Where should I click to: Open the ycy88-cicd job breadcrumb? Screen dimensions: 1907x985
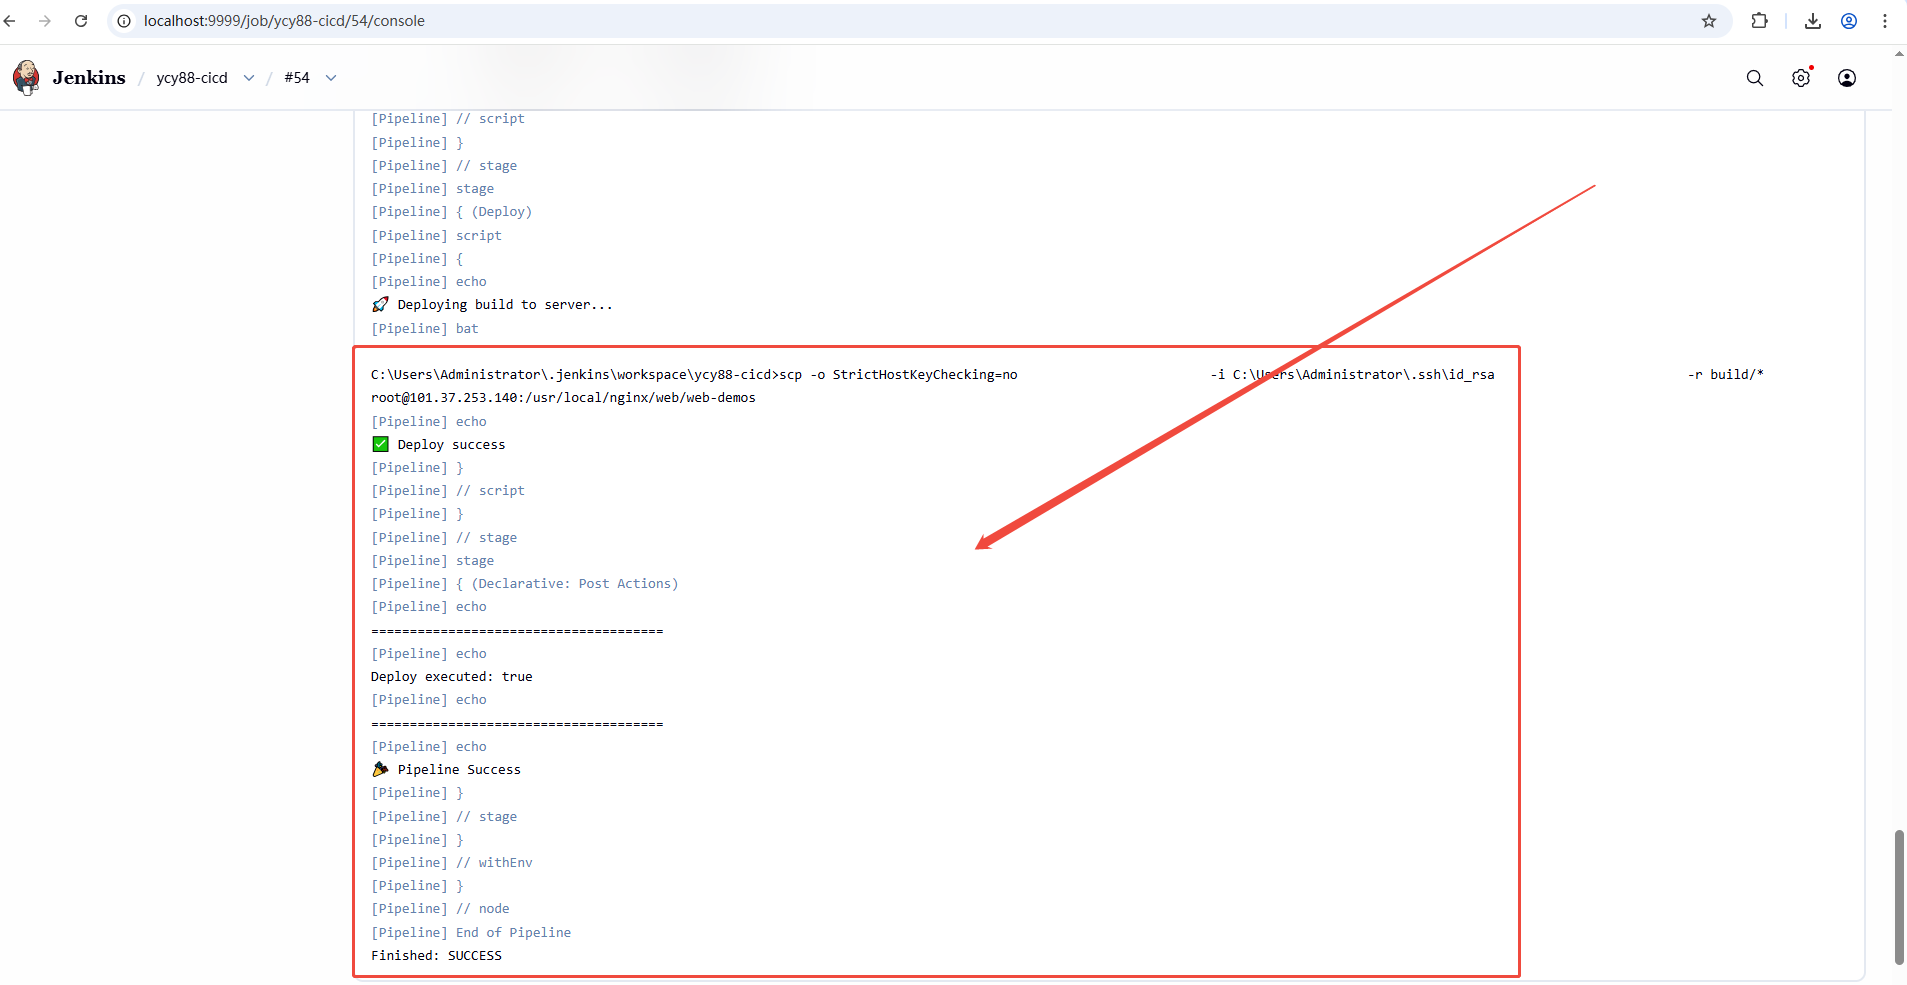point(192,78)
